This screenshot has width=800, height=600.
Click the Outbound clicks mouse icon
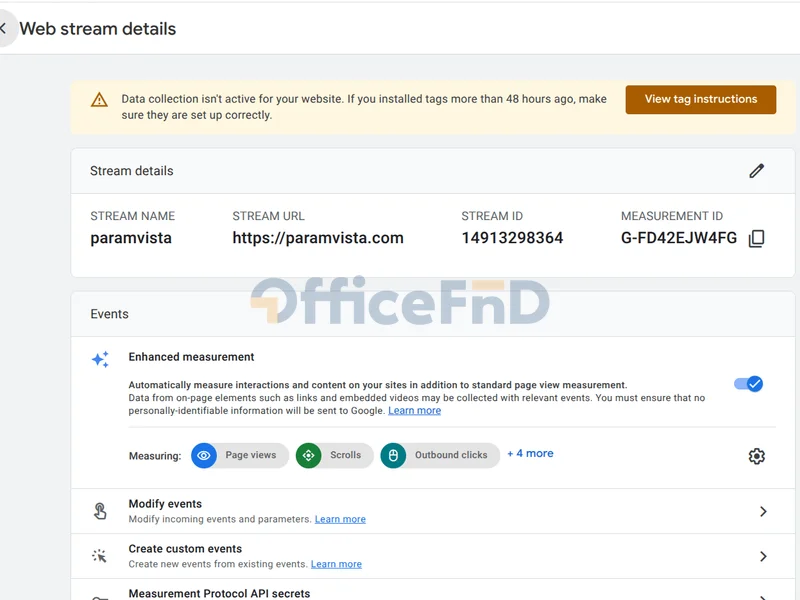click(x=393, y=456)
